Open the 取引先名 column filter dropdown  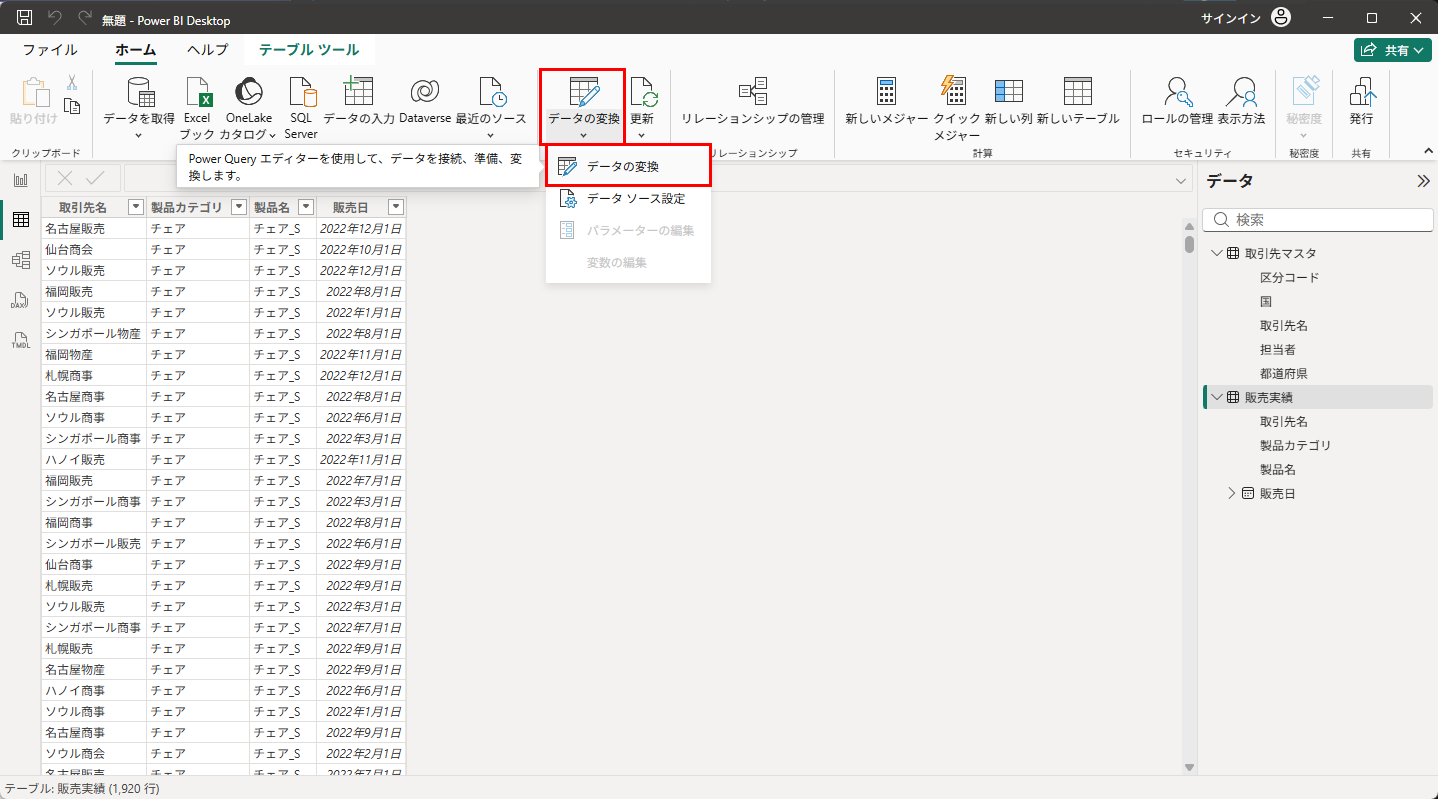click(135, 207)
